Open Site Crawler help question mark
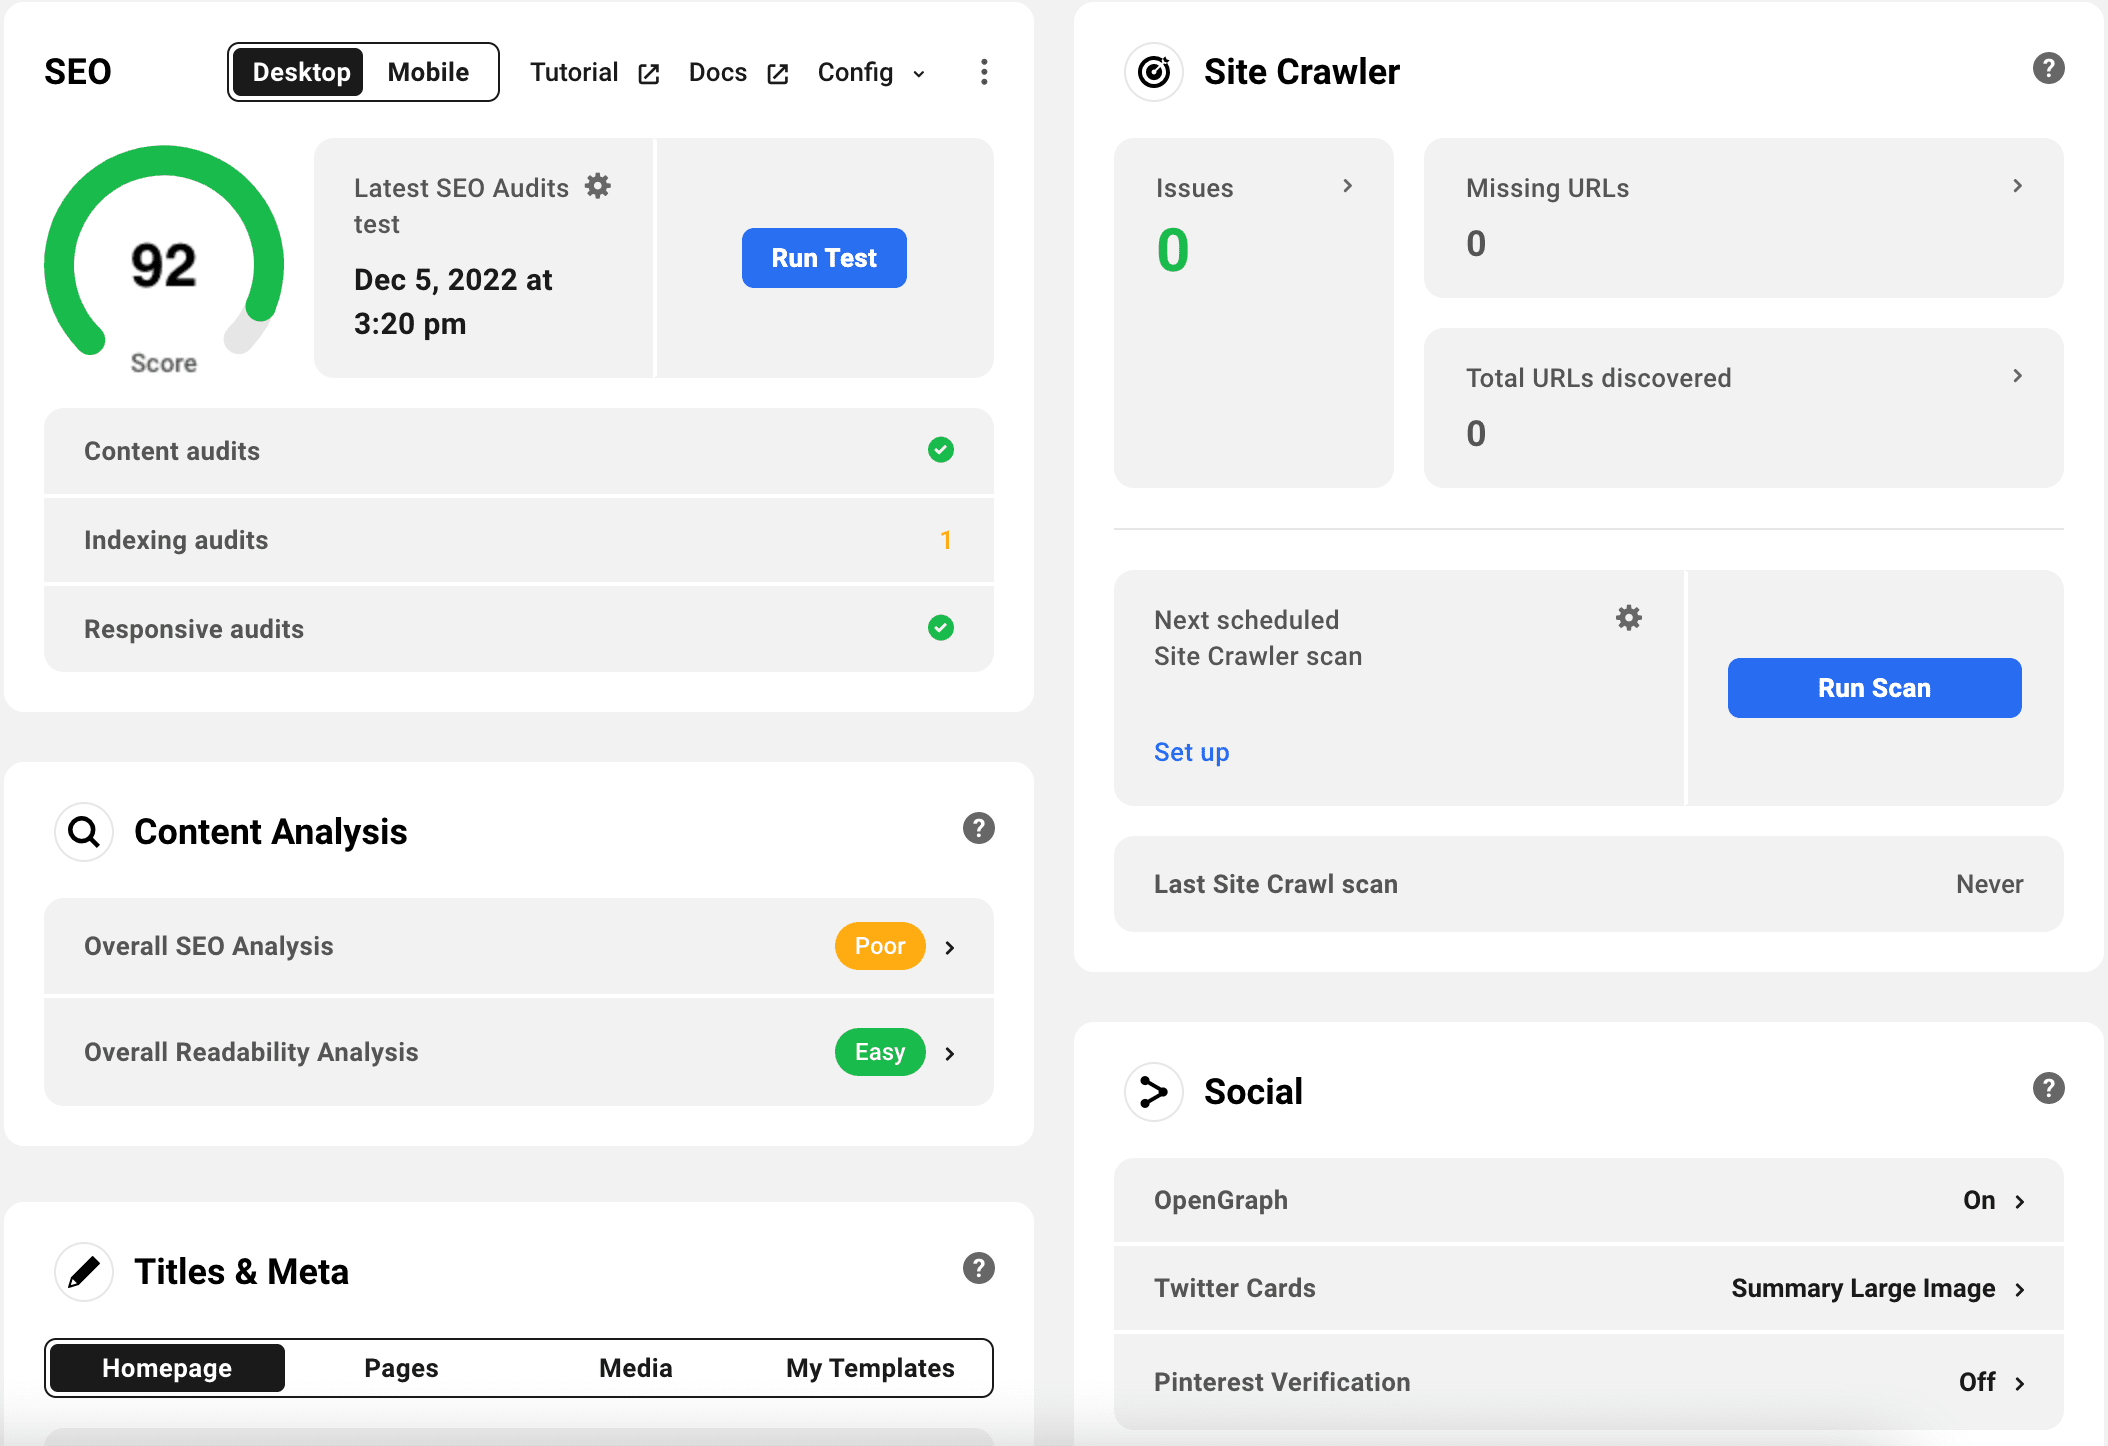Viewport: 2108px width, 1446px height. click(x=2048, y=68)
